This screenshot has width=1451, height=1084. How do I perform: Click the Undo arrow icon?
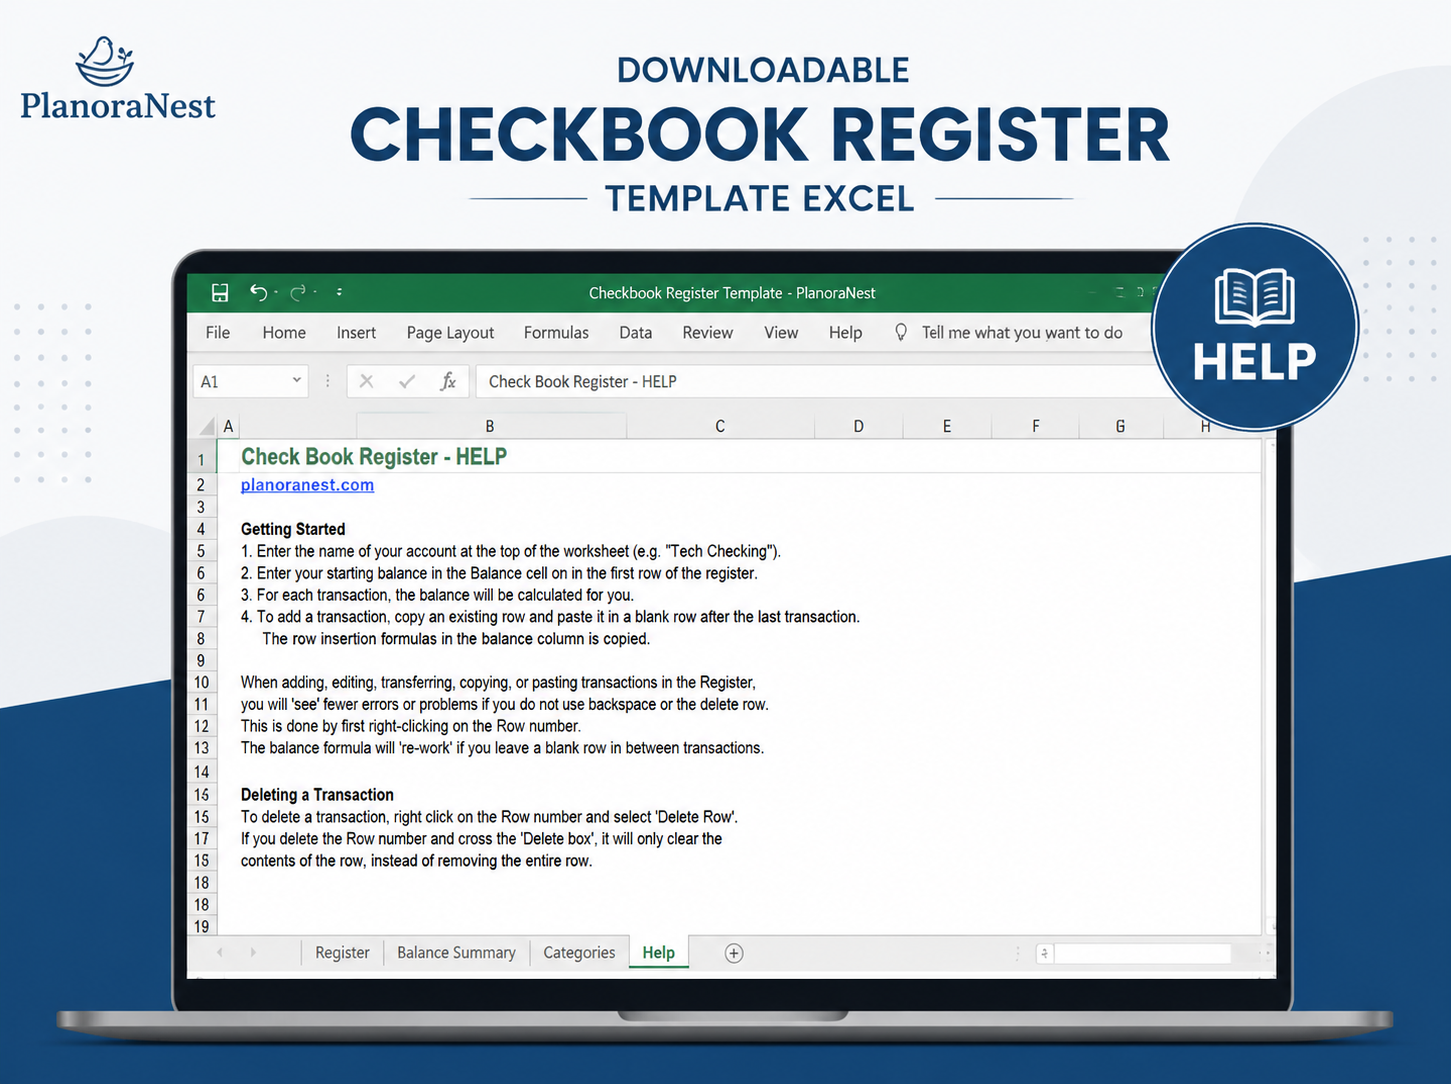click(x=258, y=292)
